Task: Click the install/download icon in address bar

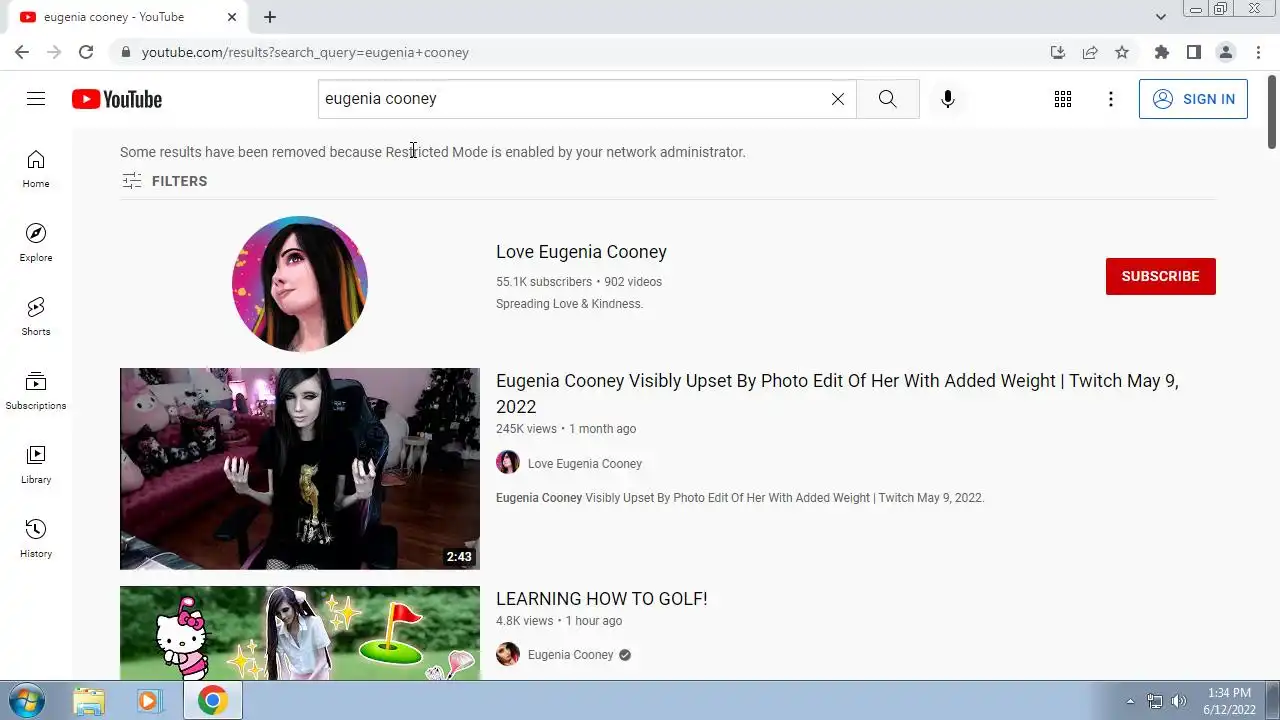Action: (x=1058, y=52)
